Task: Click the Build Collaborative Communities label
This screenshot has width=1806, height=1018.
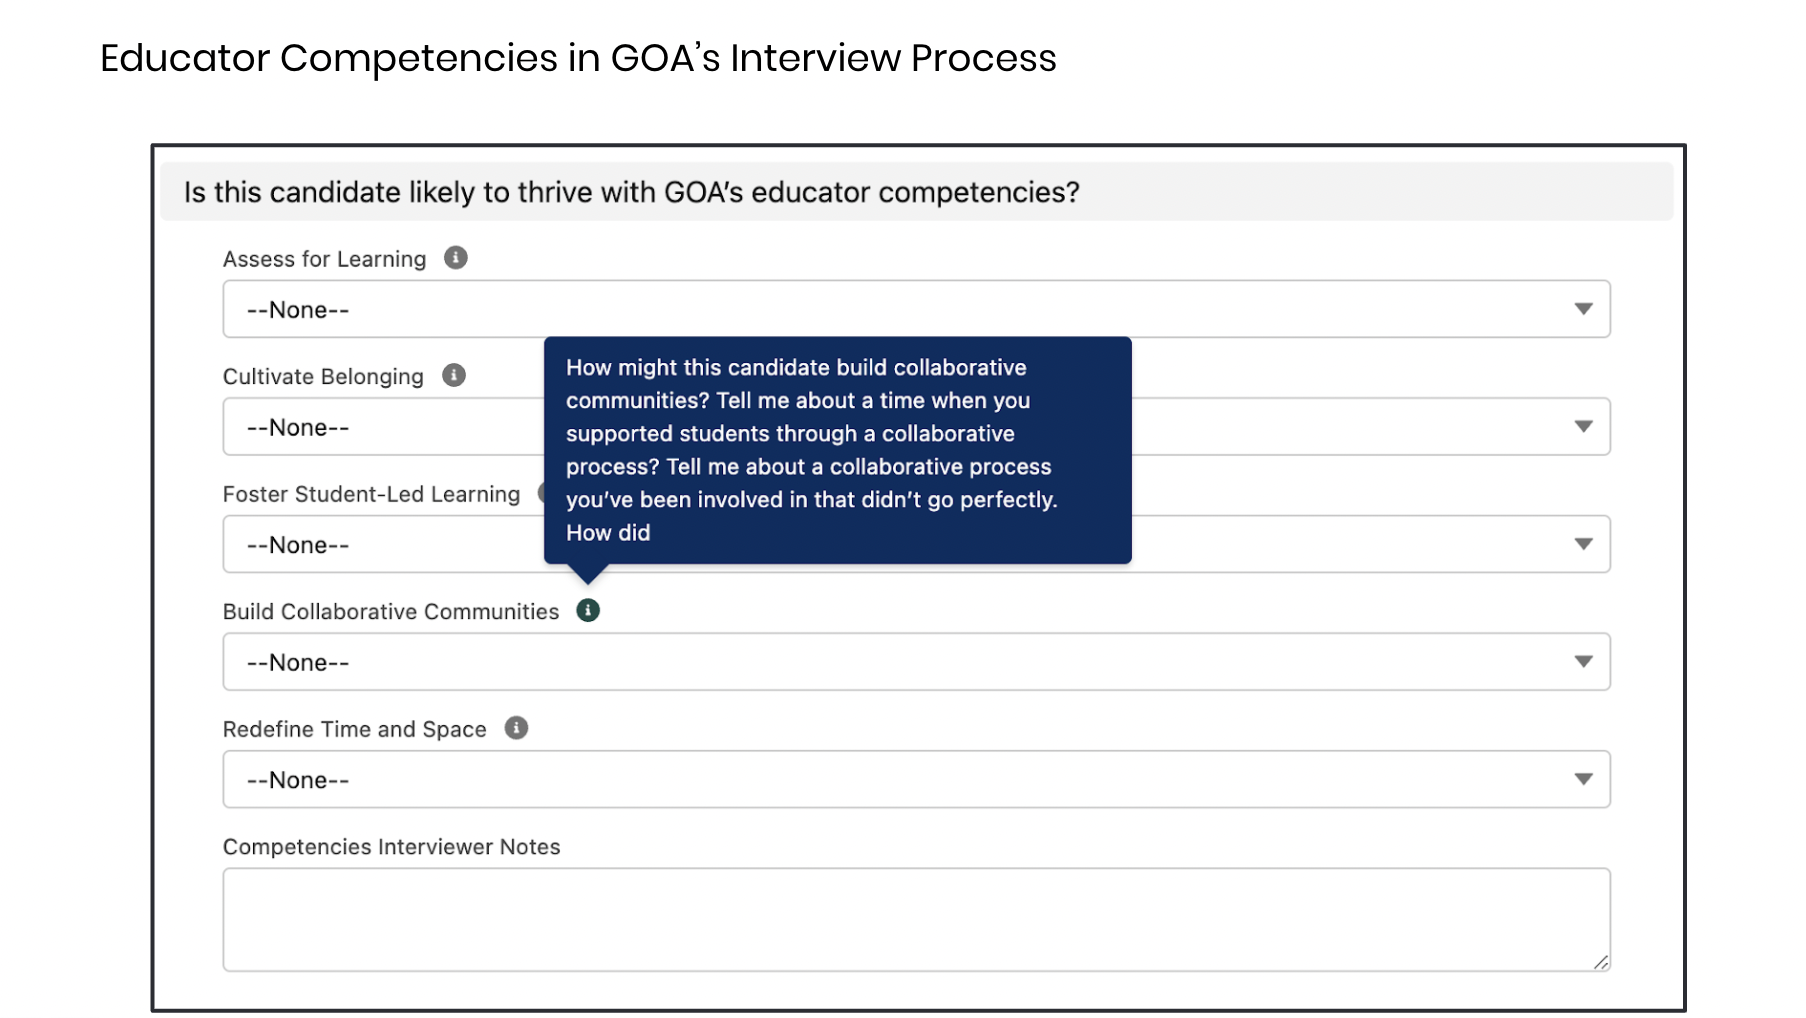Action: tap(390, 612)
